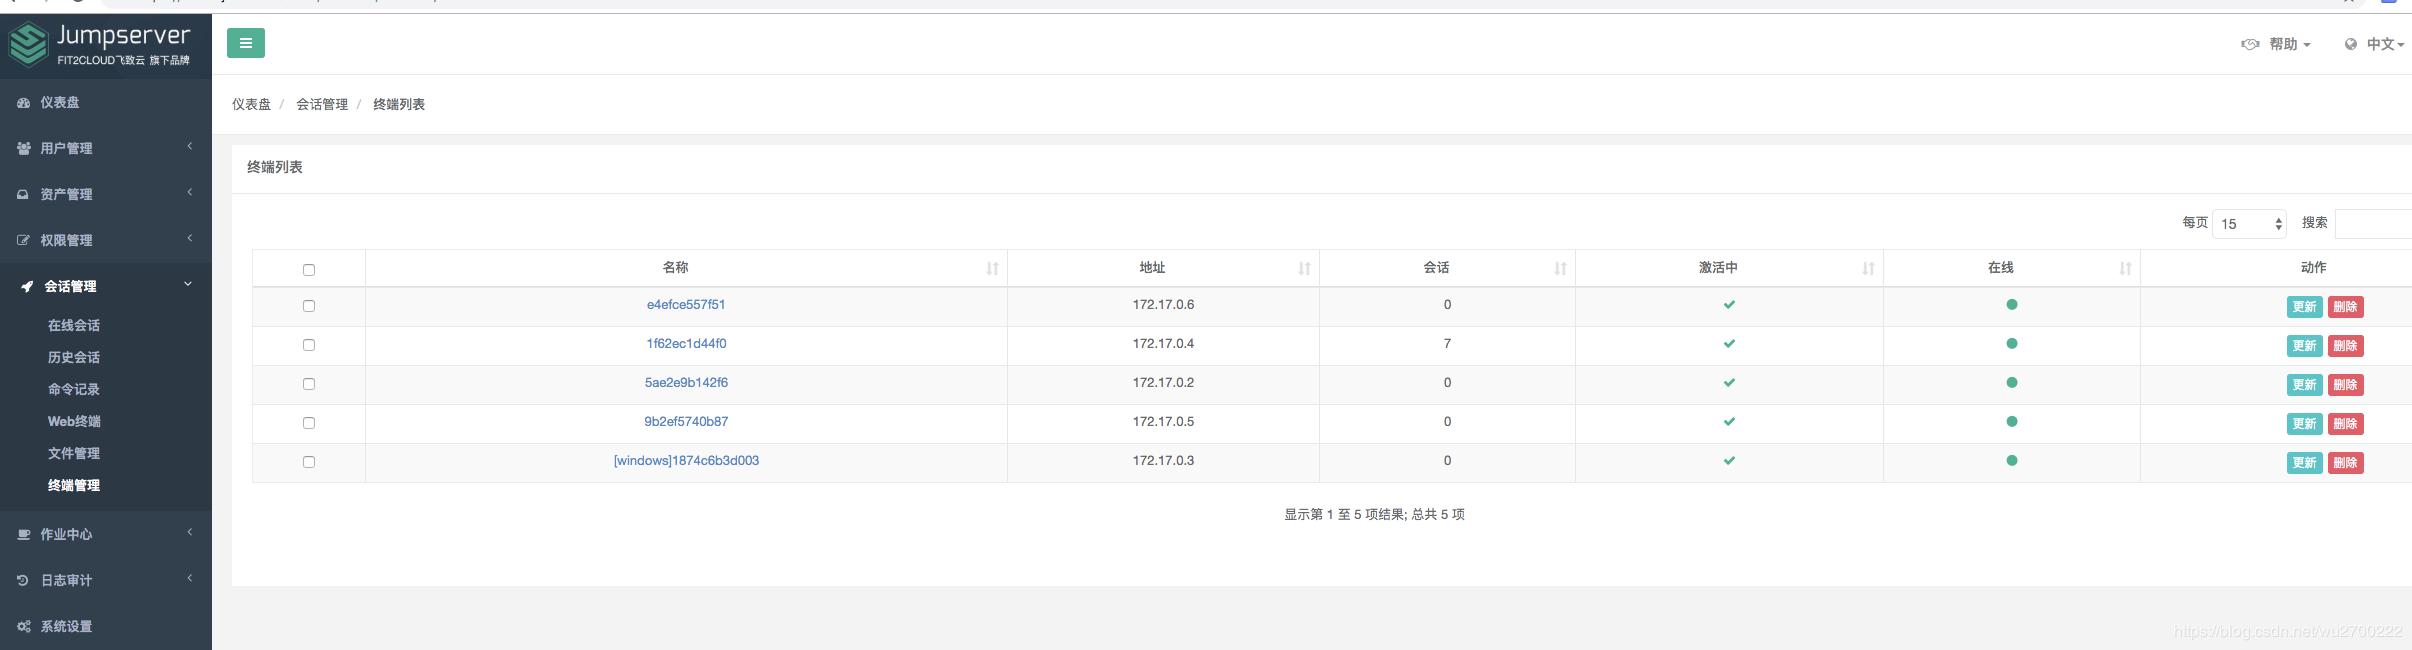
Task: Sort by the 名称 column sort icon
Action: 992,268
